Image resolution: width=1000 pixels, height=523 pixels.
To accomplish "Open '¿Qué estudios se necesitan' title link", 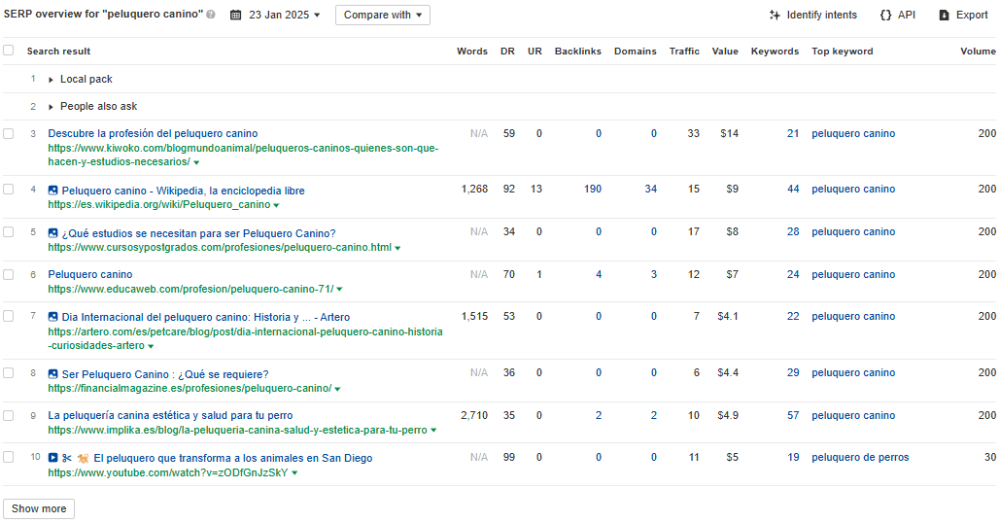I will click(198, 233).
